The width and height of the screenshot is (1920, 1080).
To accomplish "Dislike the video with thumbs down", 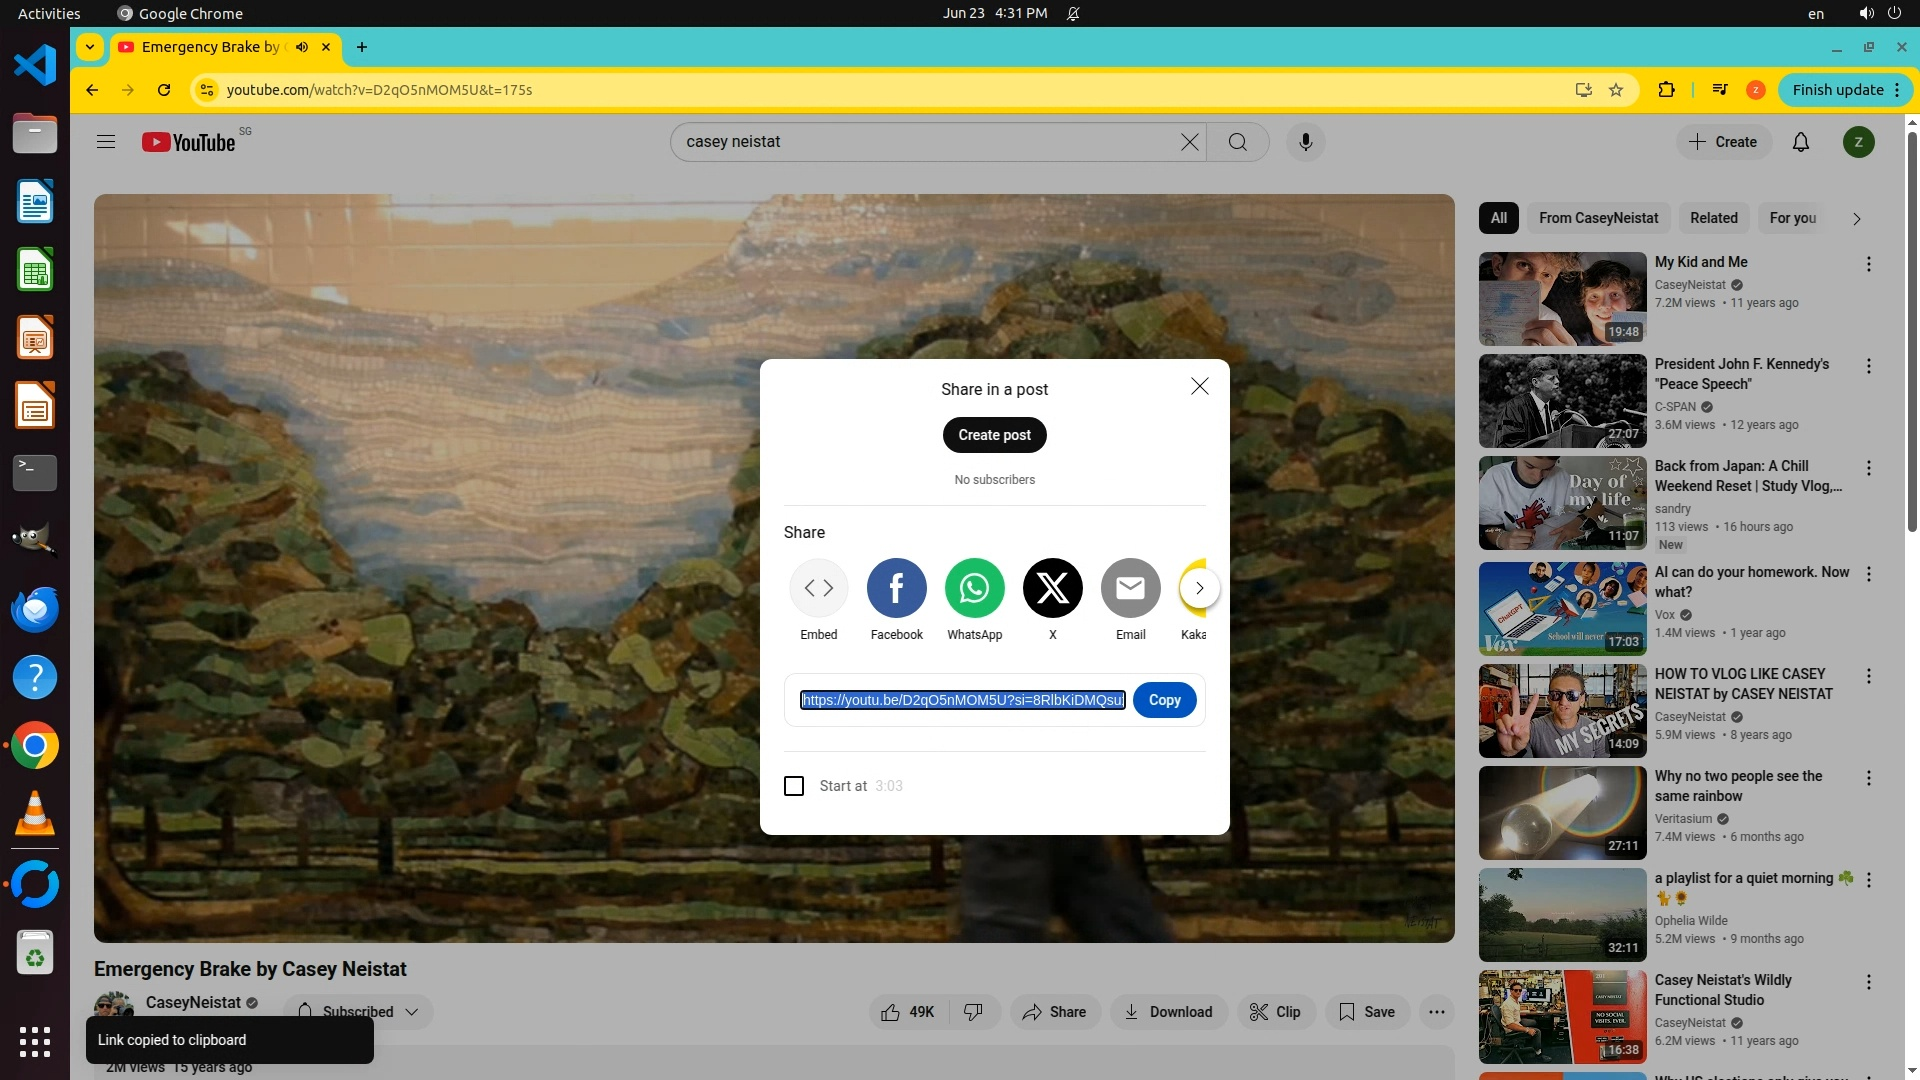I will (973, 1012).
